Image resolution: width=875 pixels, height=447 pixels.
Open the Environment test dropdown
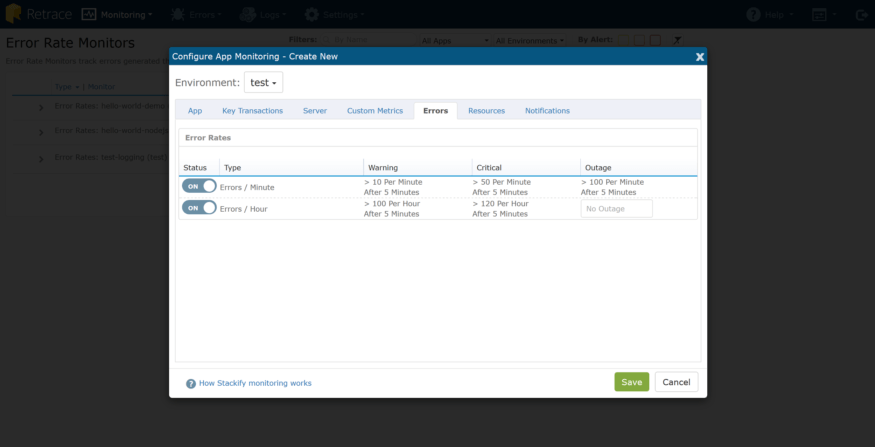(x=263, y=83)
